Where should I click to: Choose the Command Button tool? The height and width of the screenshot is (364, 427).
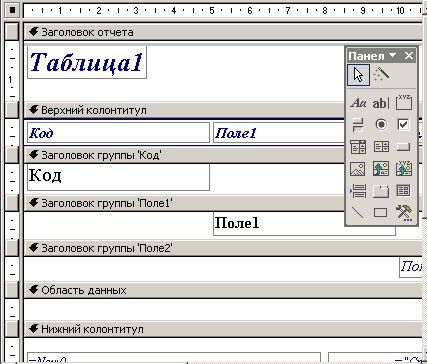(x=404, y=147)
